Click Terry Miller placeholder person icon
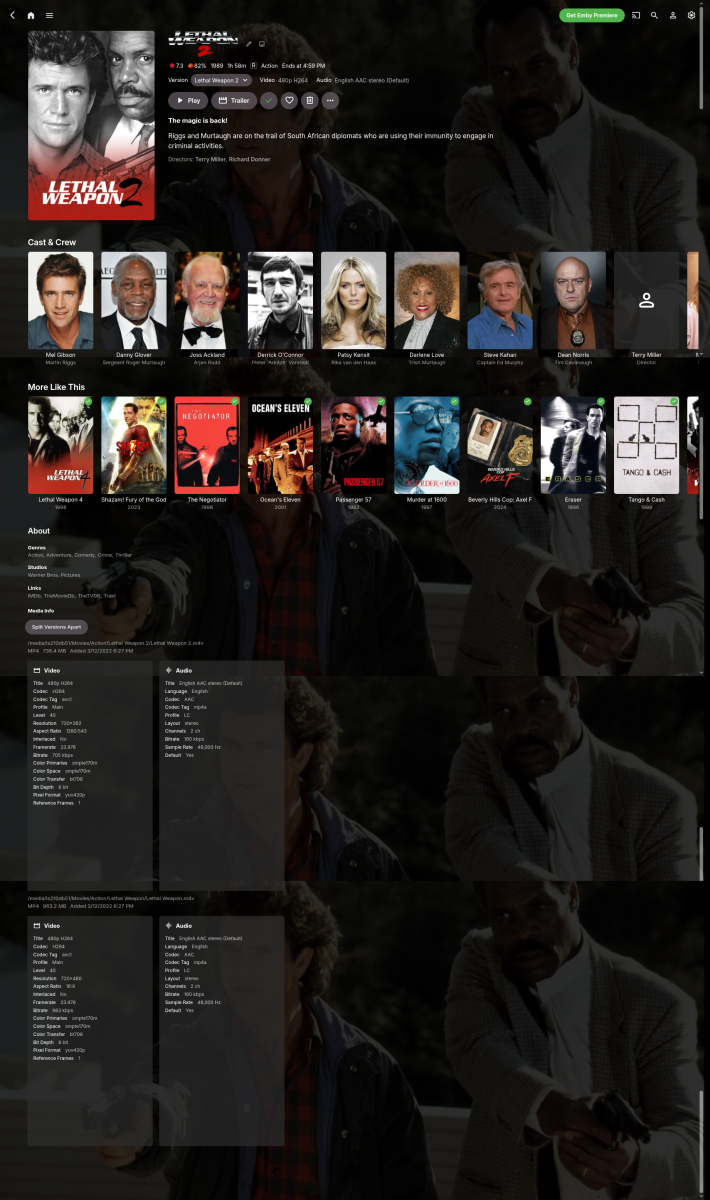 tap(646, 300)
